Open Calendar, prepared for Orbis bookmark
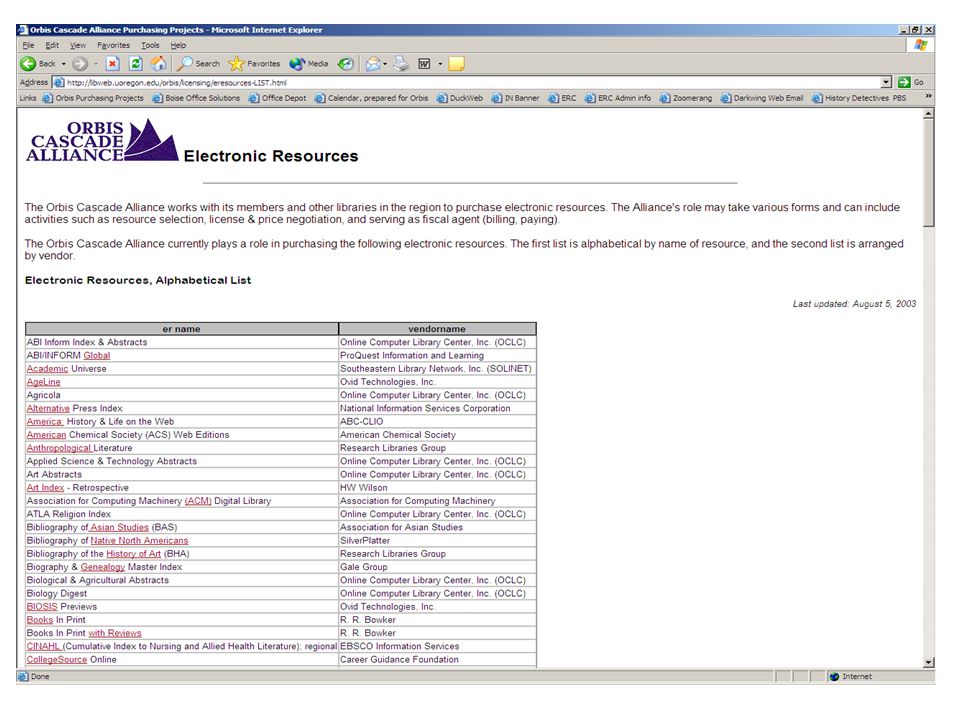Viewport: 960px width, 720px height. coord(372,98)
